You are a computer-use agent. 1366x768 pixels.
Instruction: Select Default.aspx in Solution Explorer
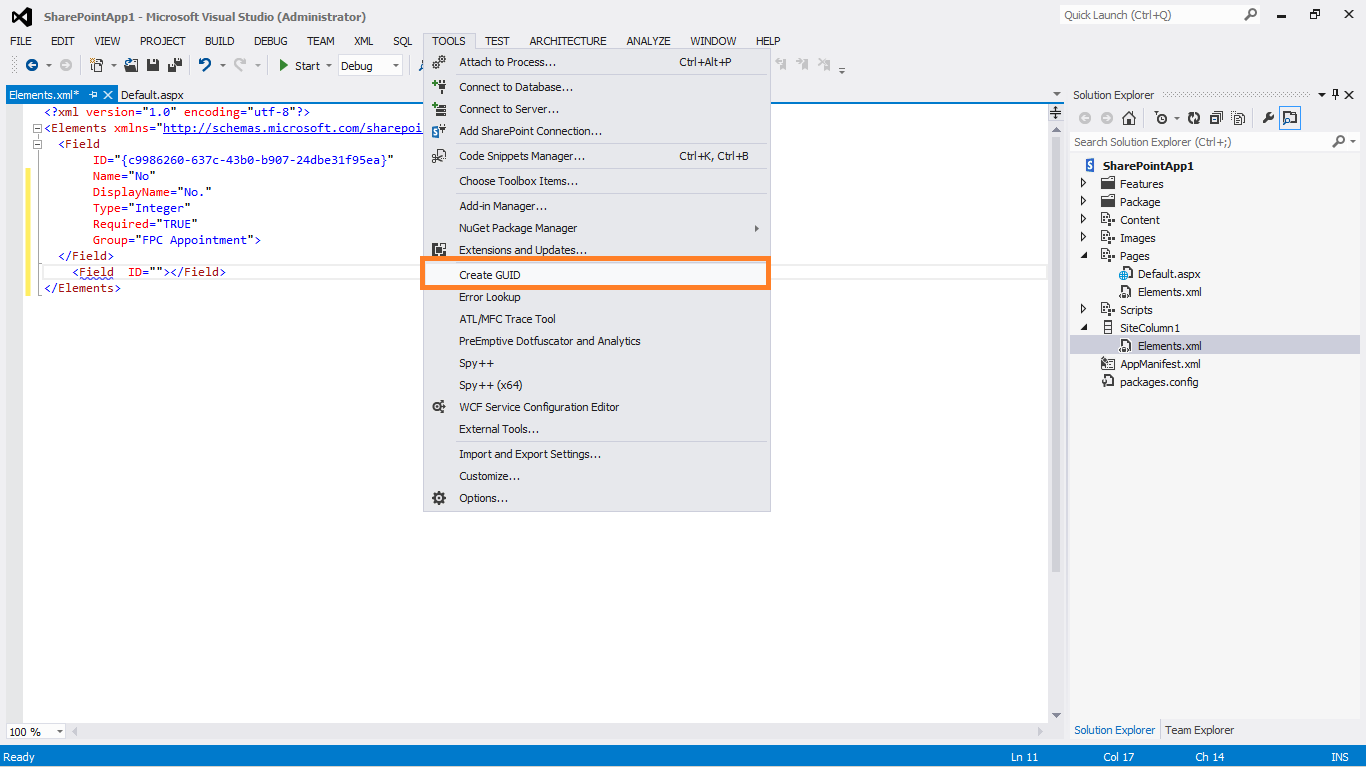pos(1168,274)
